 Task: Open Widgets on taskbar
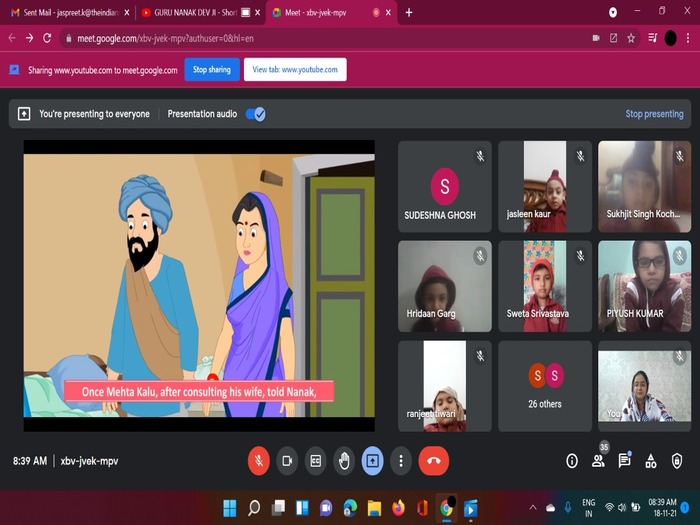pyautogui.click(x=302, y=508)
